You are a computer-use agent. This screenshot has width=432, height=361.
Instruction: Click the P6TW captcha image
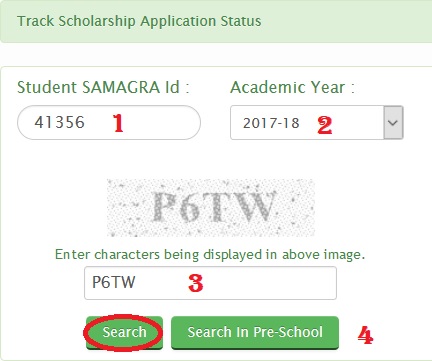coord(211,208)
